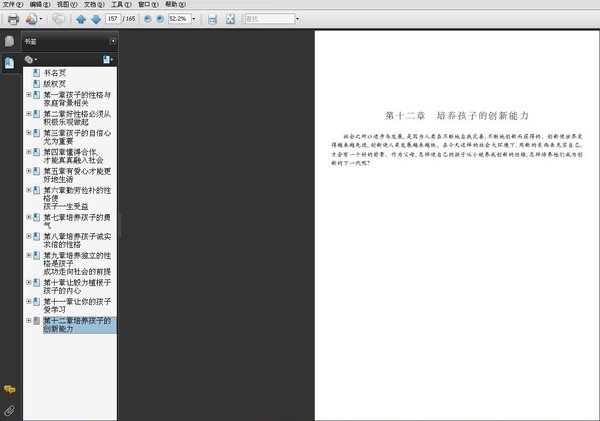Viewport: 600px width, 421px height.
Task: Open the zoom percentage dropdown arrow
Action: click(194, 19)
